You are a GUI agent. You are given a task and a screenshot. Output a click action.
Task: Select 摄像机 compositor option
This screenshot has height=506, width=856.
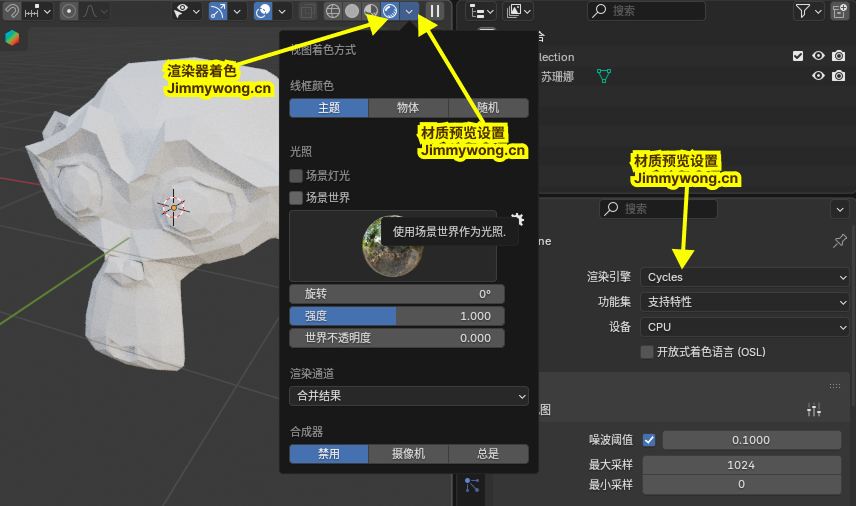408,454
